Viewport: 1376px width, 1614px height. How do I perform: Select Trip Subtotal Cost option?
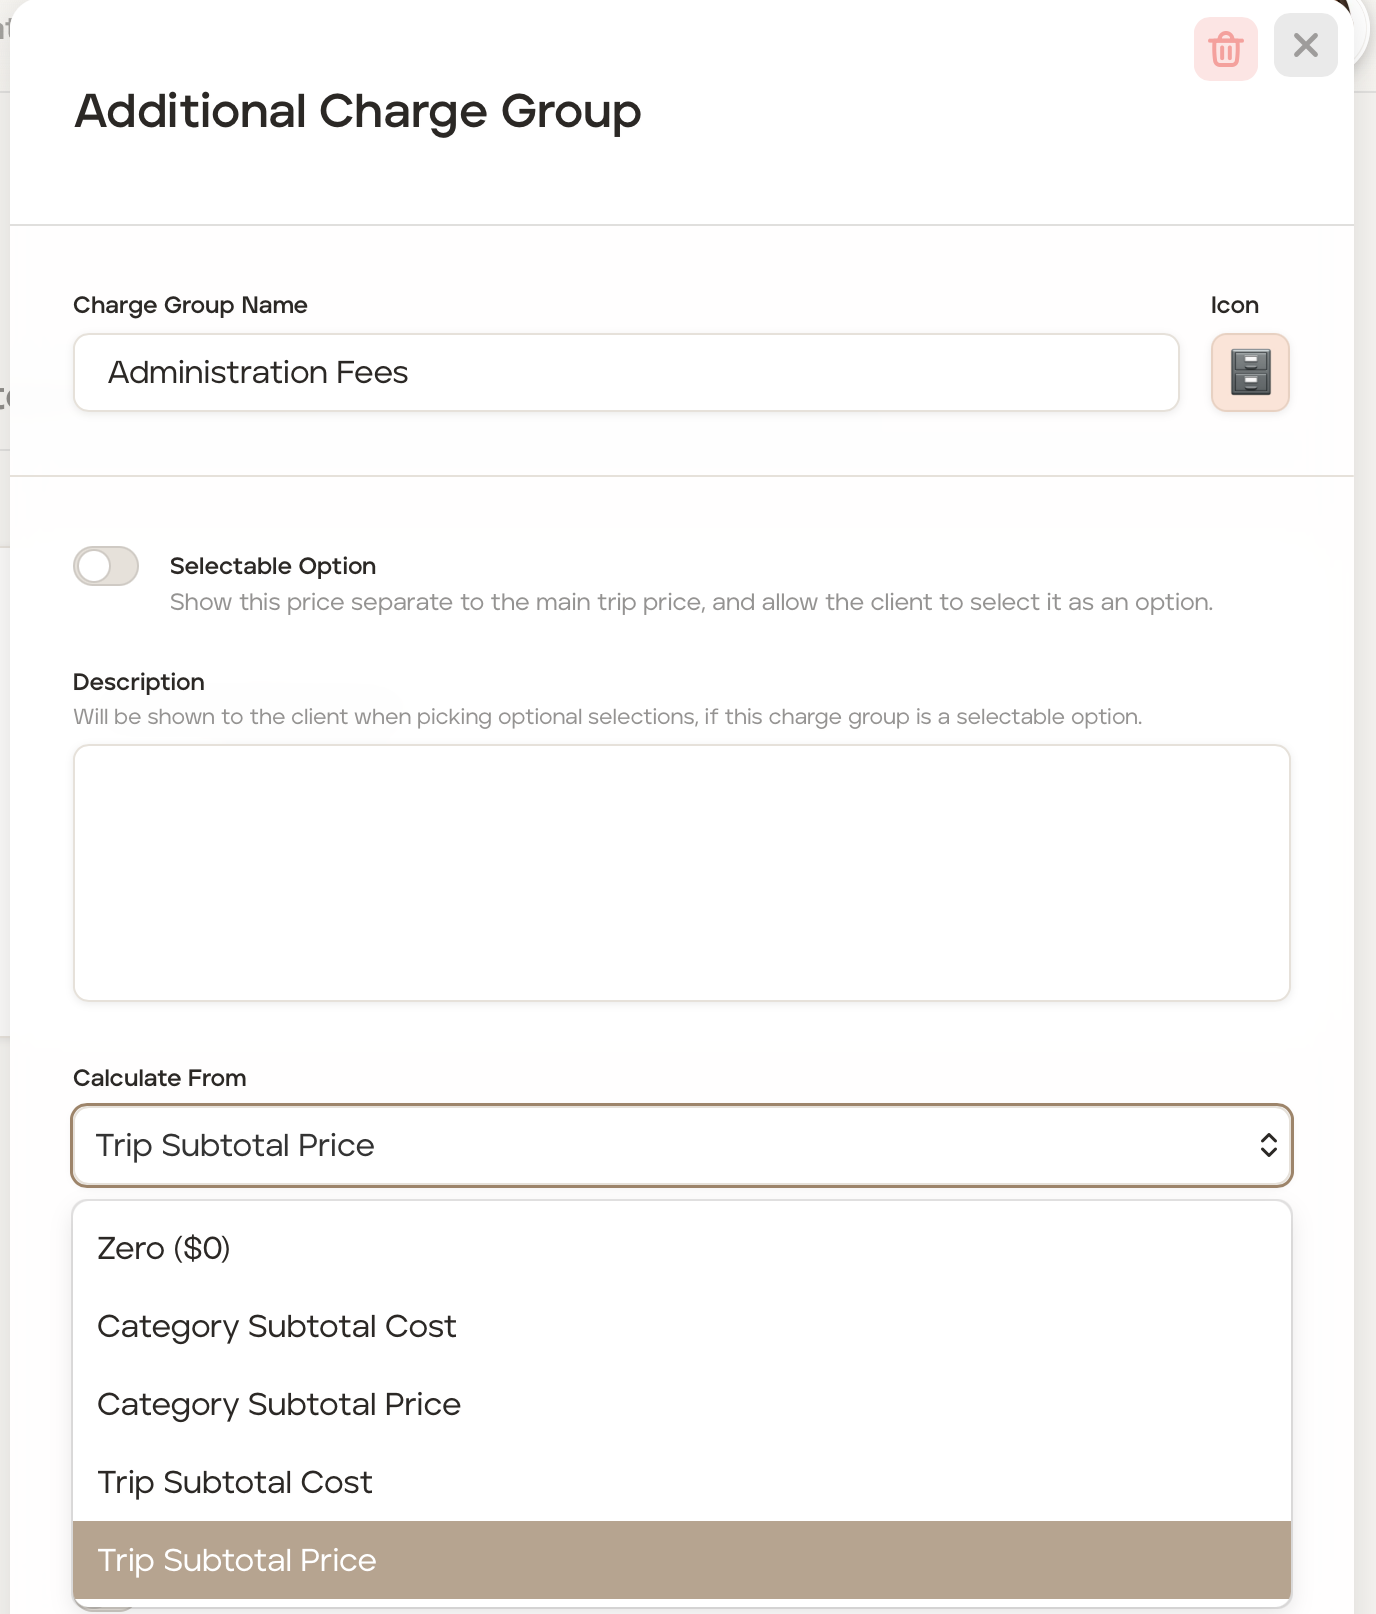click(235, 1482)
